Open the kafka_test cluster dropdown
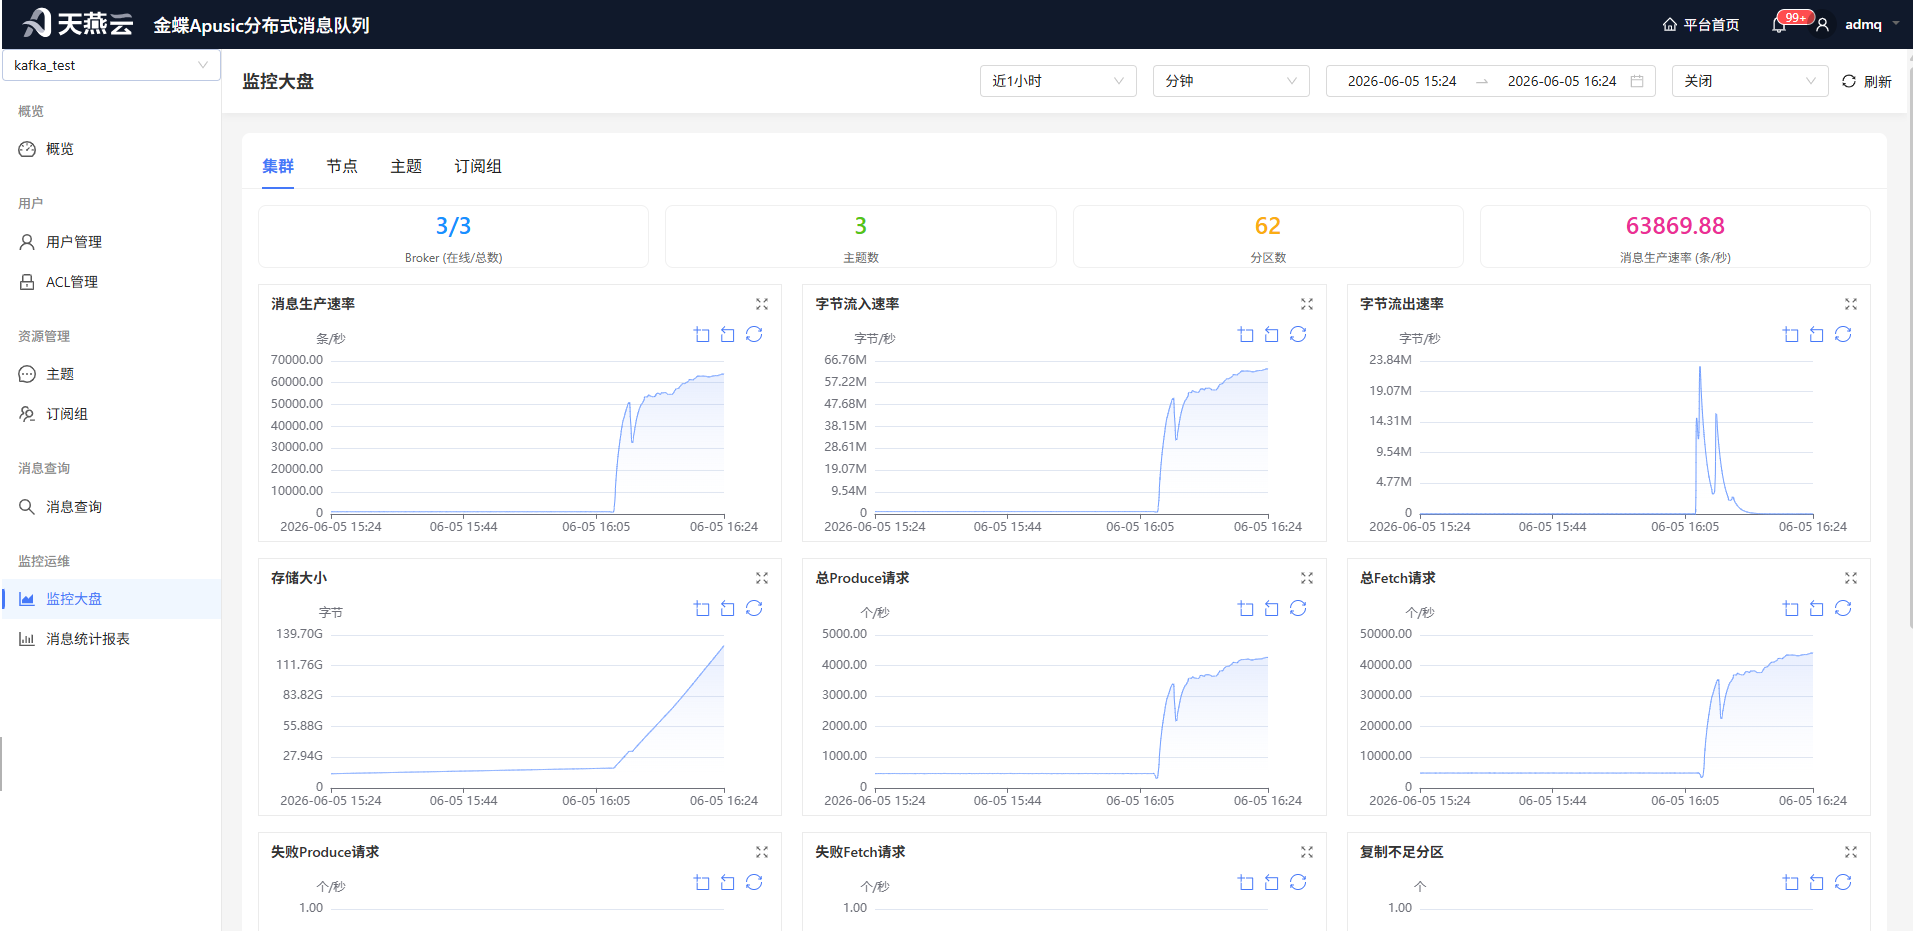 111,65
